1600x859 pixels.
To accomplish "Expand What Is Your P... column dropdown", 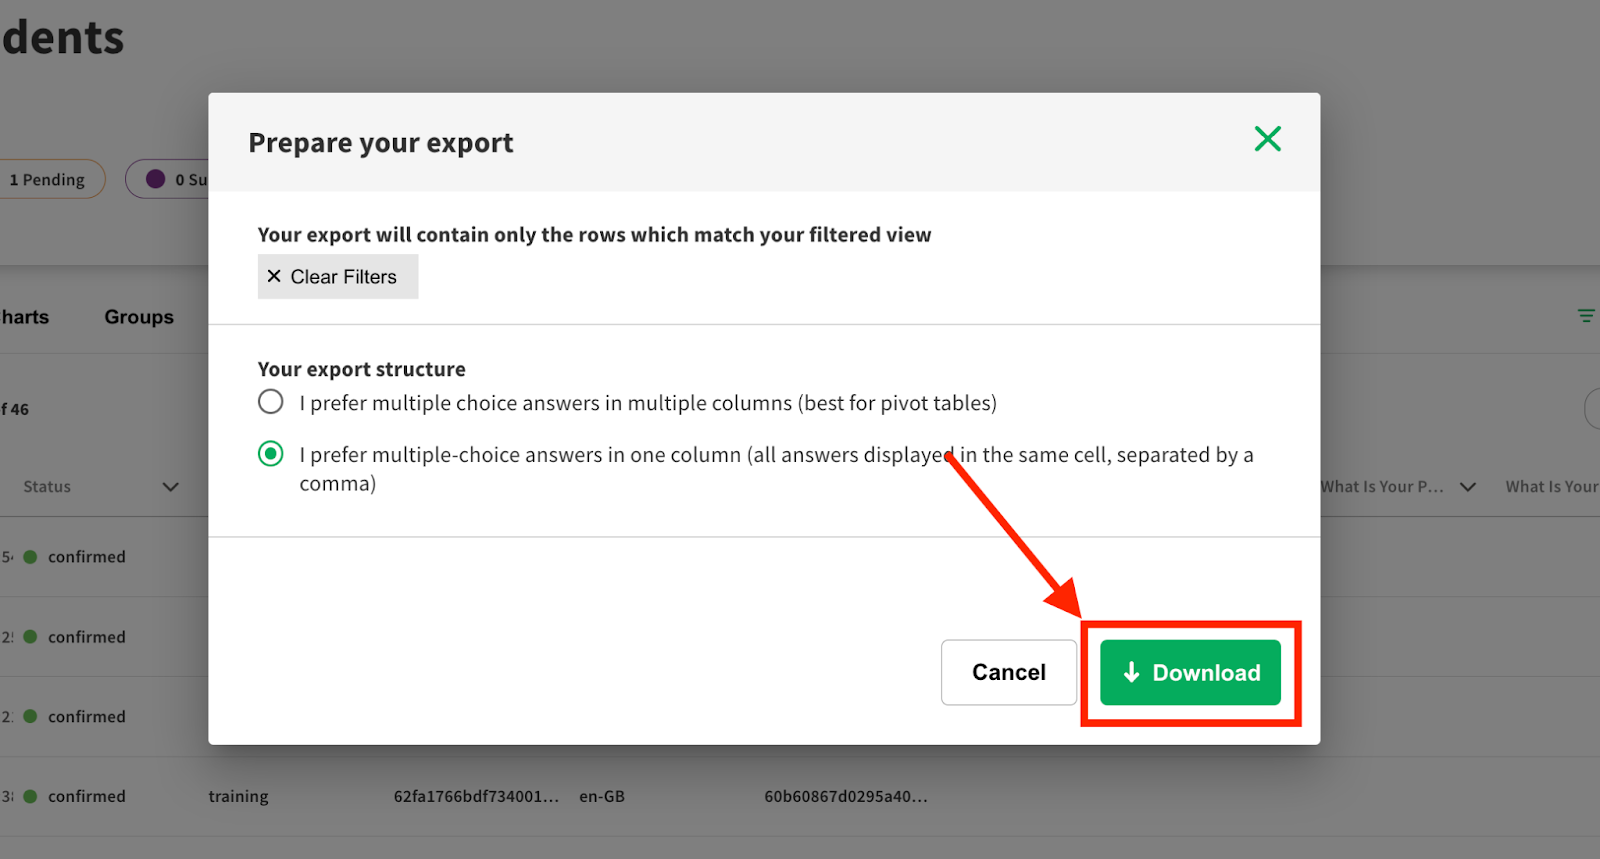I will coord(1467,487).
